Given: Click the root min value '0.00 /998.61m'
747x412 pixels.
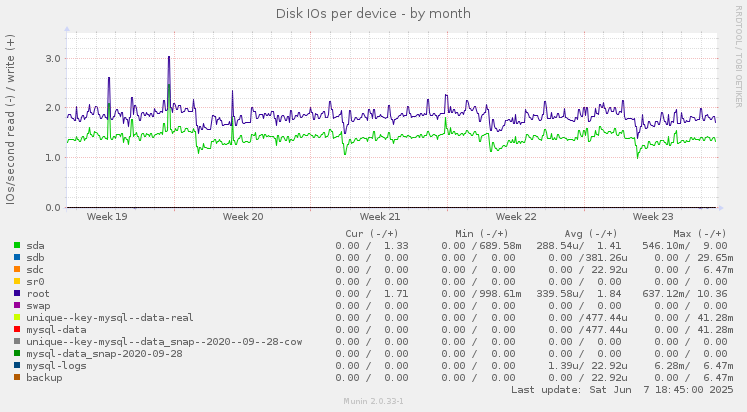Looking at the screenshot, I should point(481,294).
